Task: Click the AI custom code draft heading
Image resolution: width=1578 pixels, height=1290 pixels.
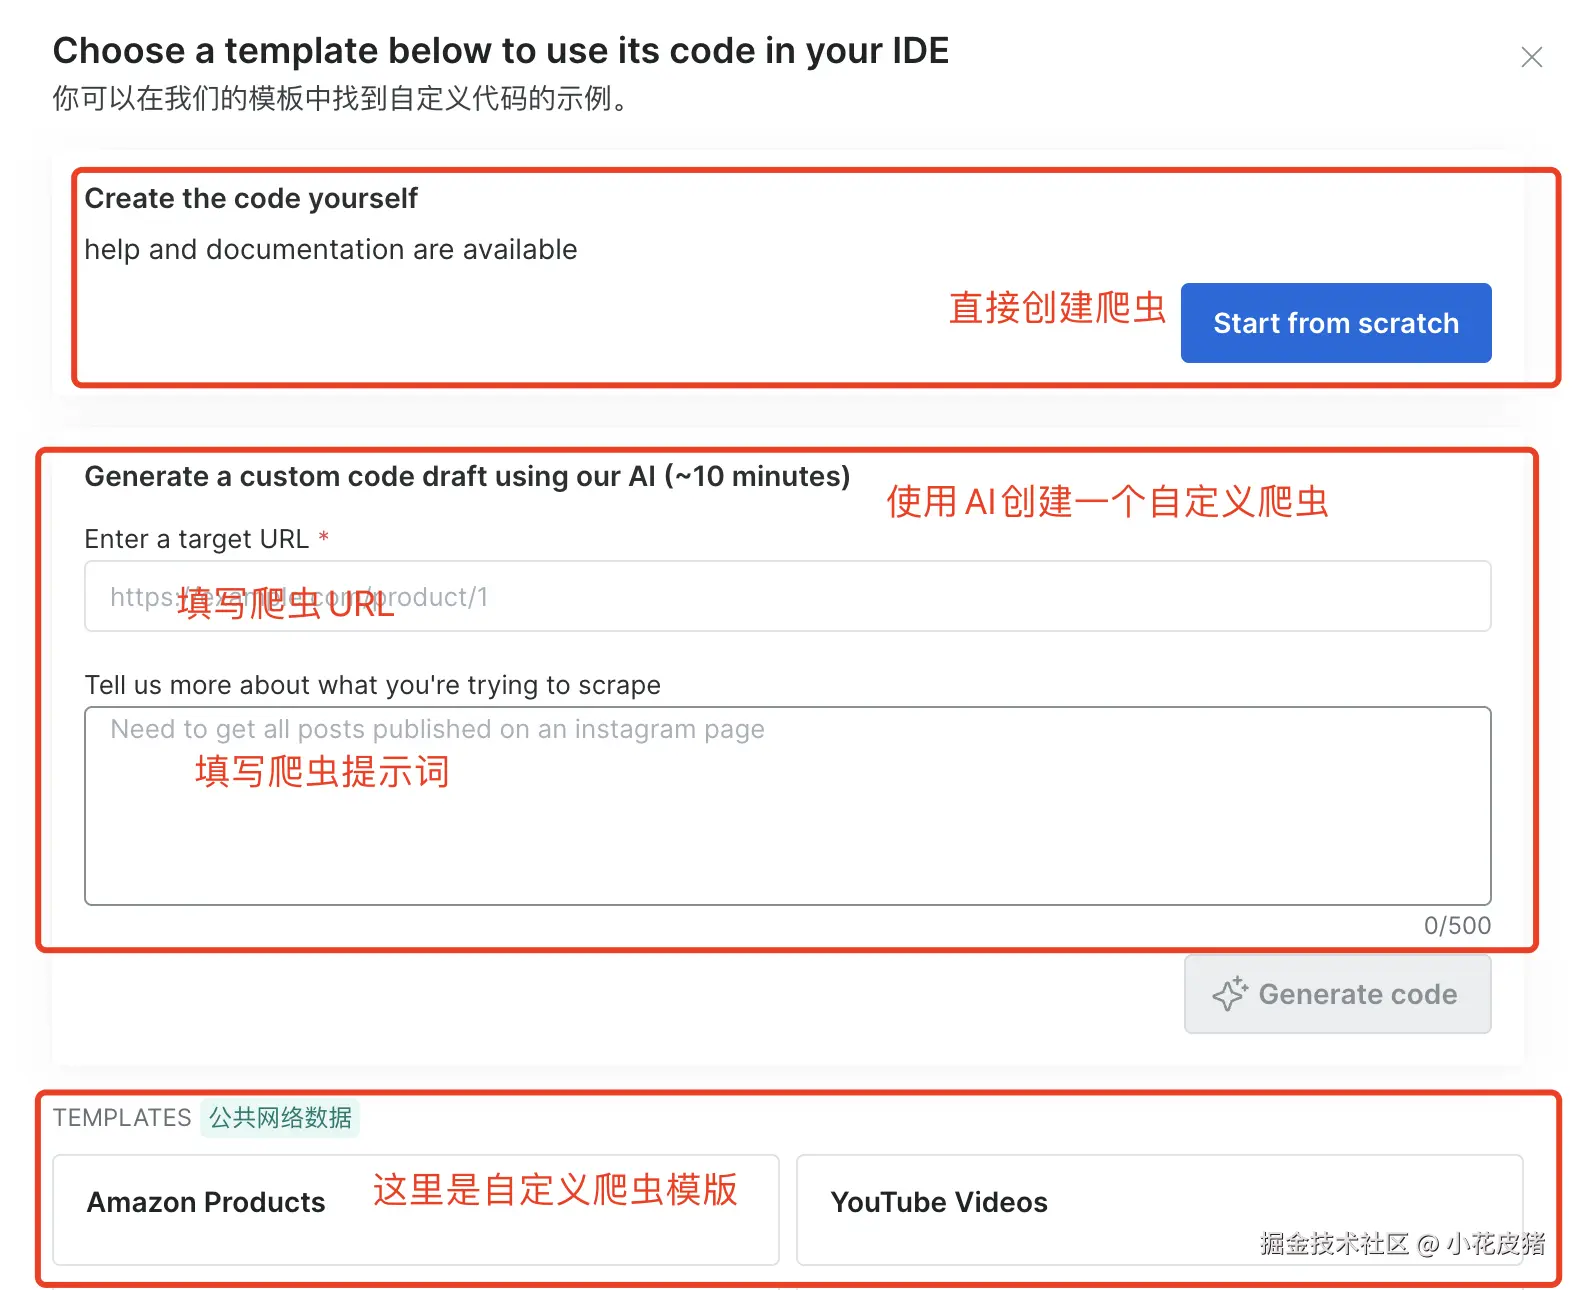Action: [x=467, y=476]
